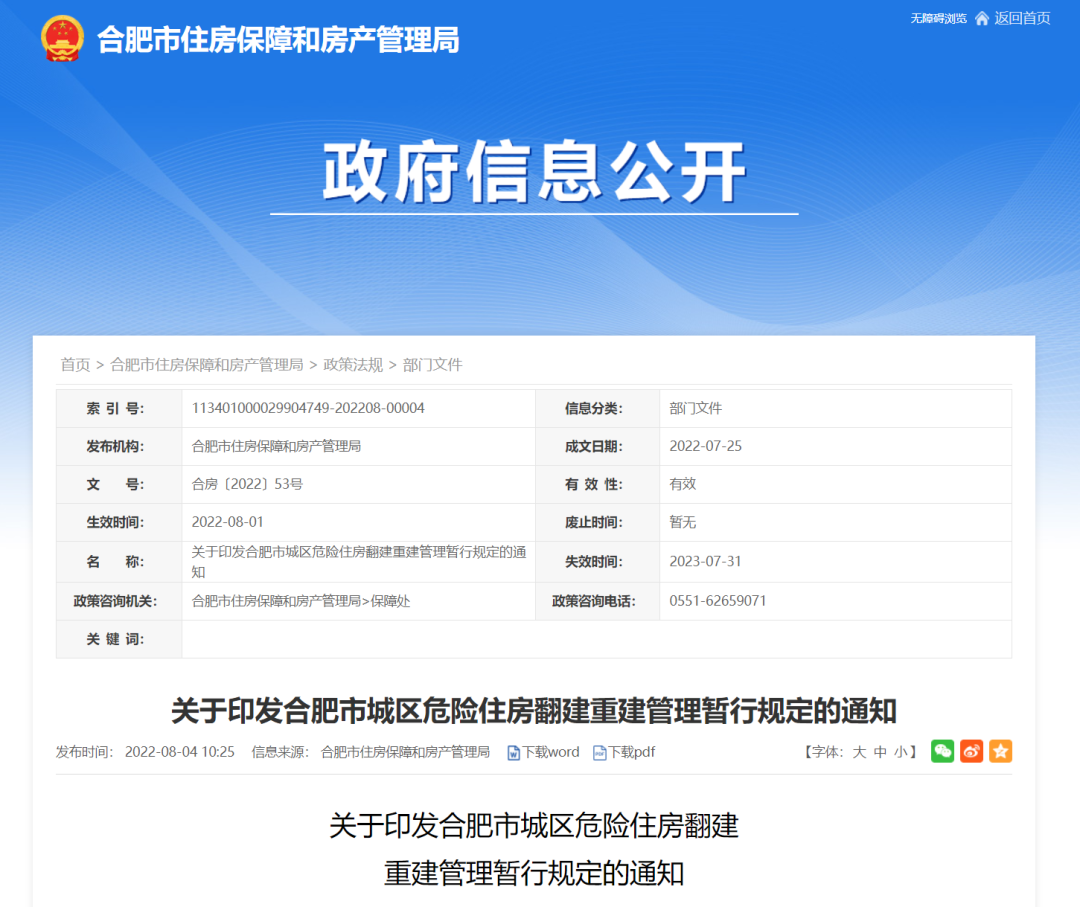Click the 政策咨询电话 label
The width and height of the screenshot is (1080, 907).
(x=594, y=601)
